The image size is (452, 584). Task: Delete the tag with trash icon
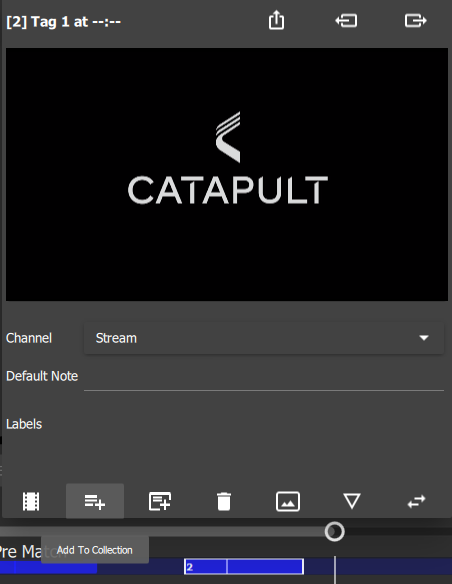pyautogui.click(x=224, y=501)
